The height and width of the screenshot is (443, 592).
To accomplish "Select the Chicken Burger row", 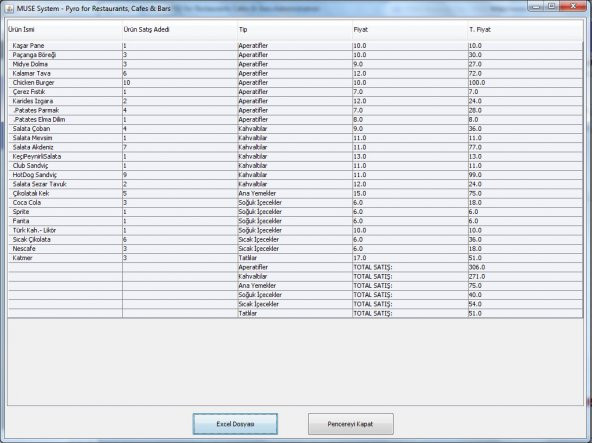I will click(295, 83).
